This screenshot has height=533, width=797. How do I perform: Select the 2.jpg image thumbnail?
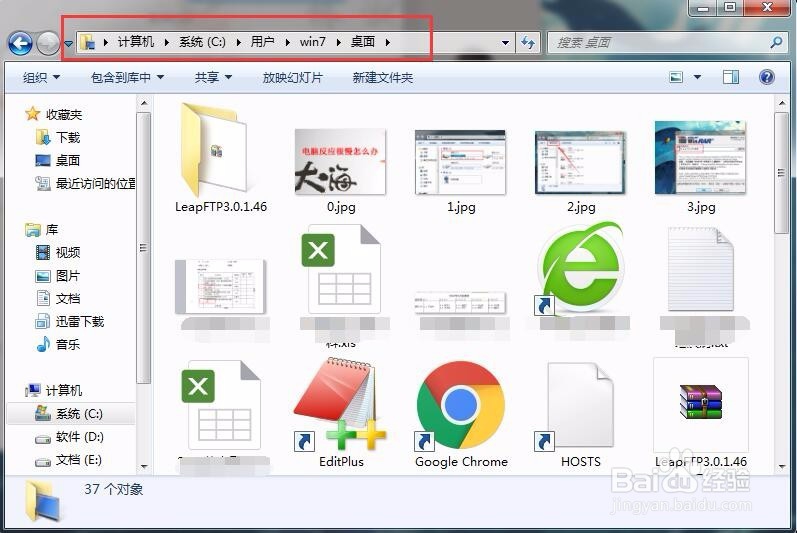[x=581, y=162]
